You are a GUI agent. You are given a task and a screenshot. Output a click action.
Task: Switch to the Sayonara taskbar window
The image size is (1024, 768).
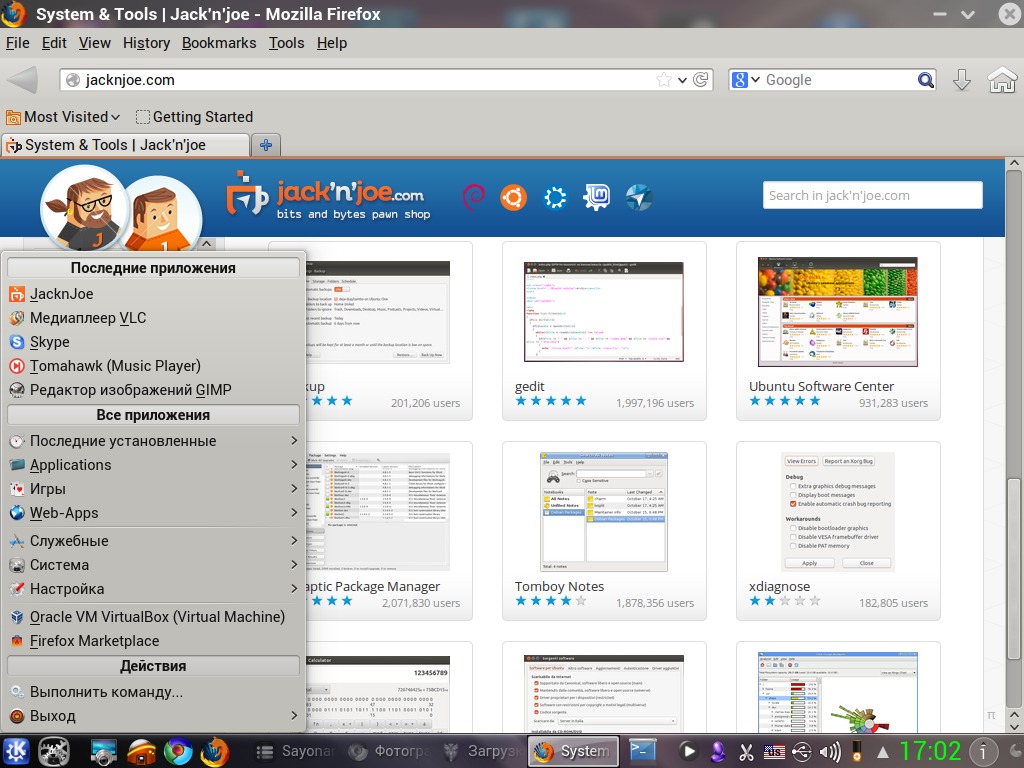[x=295, y=752]
